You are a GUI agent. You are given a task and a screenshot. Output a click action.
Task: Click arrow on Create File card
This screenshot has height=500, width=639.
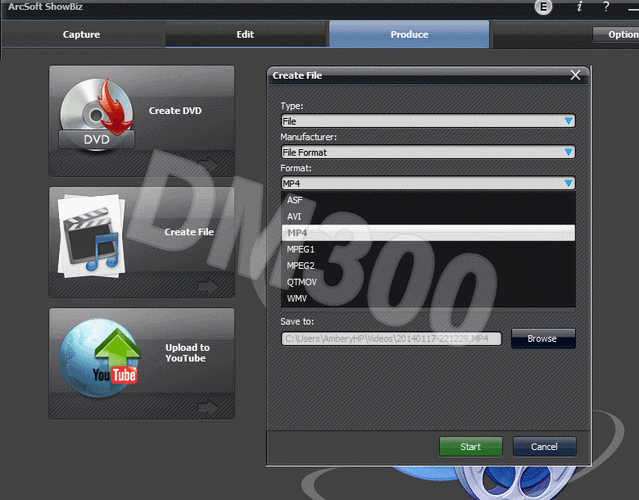click(208, 284)
